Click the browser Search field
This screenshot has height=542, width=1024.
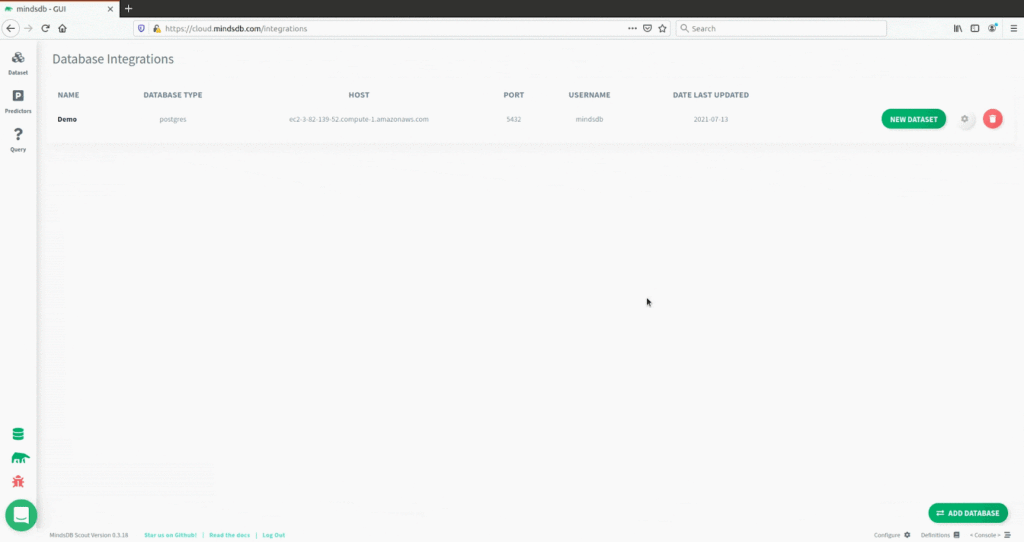781,28
